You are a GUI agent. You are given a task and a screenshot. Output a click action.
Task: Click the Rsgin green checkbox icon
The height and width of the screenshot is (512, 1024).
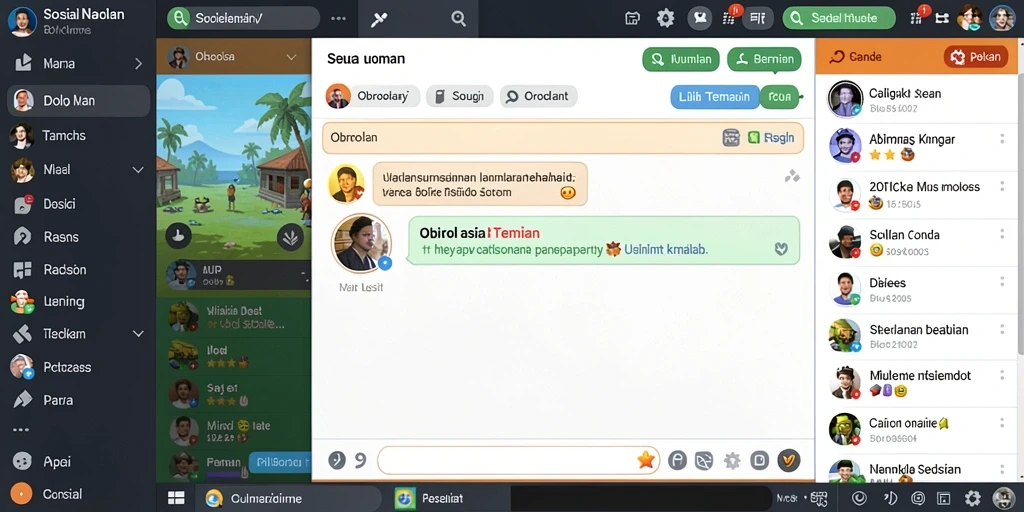(x=754, y=137)
